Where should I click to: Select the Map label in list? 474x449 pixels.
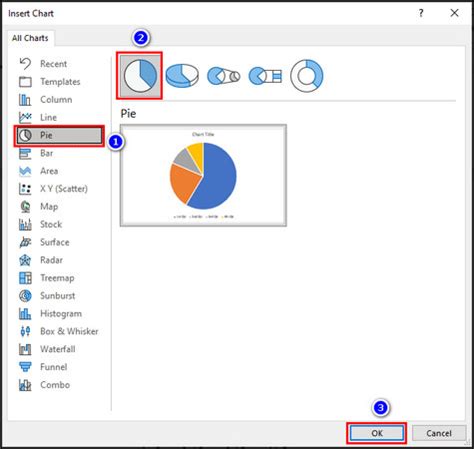pyautogui.click(x=49, y=207)
